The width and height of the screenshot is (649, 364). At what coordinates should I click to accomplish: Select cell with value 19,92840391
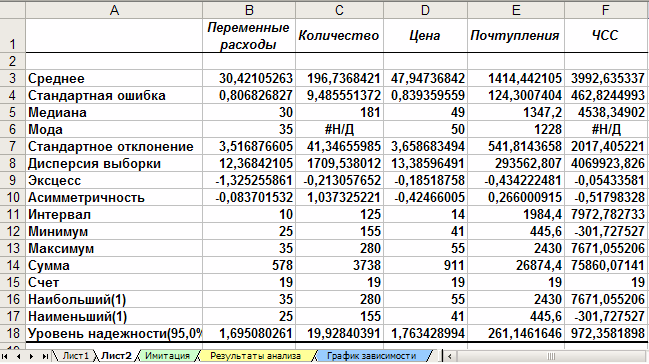point(339,333)
